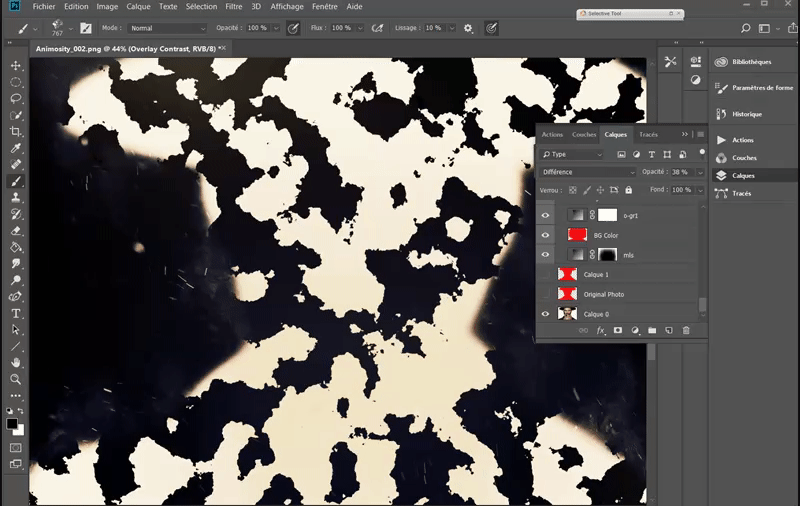The width and height of the screenshot is (800, 506).
Task: Expand the brush Opacité 100 % dropdown
Action: tap(276, 28)
